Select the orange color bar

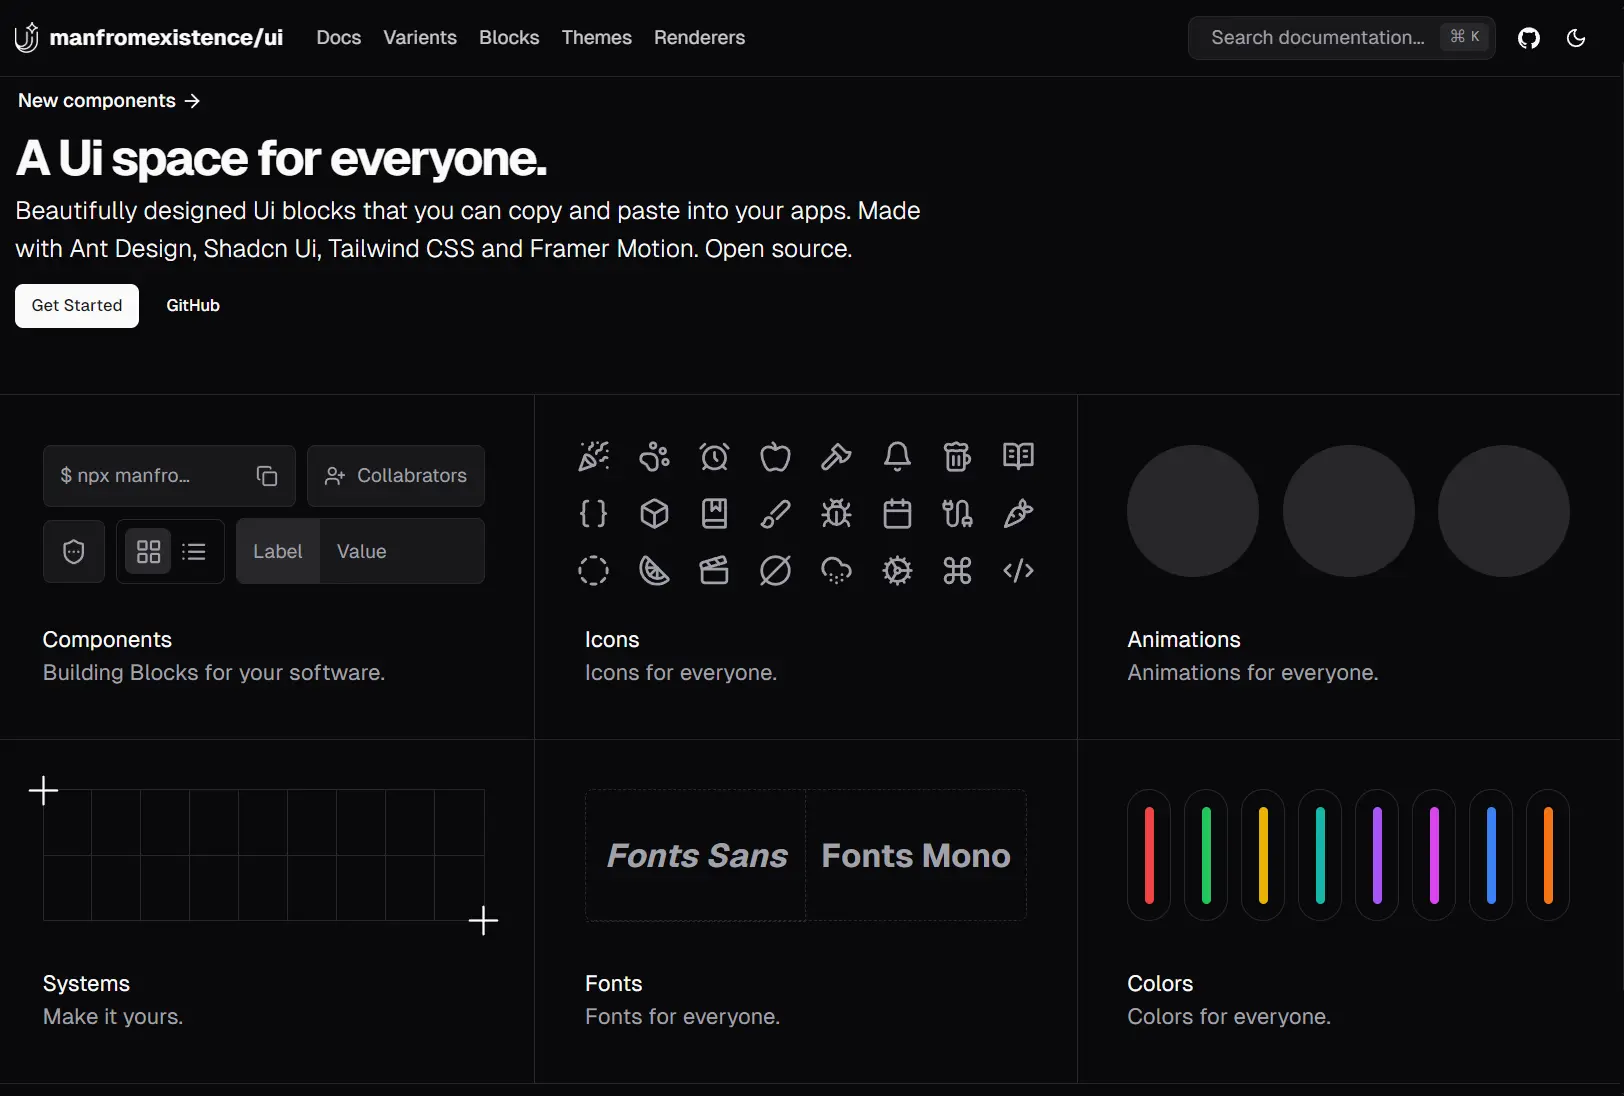(x=1549, y=855)
